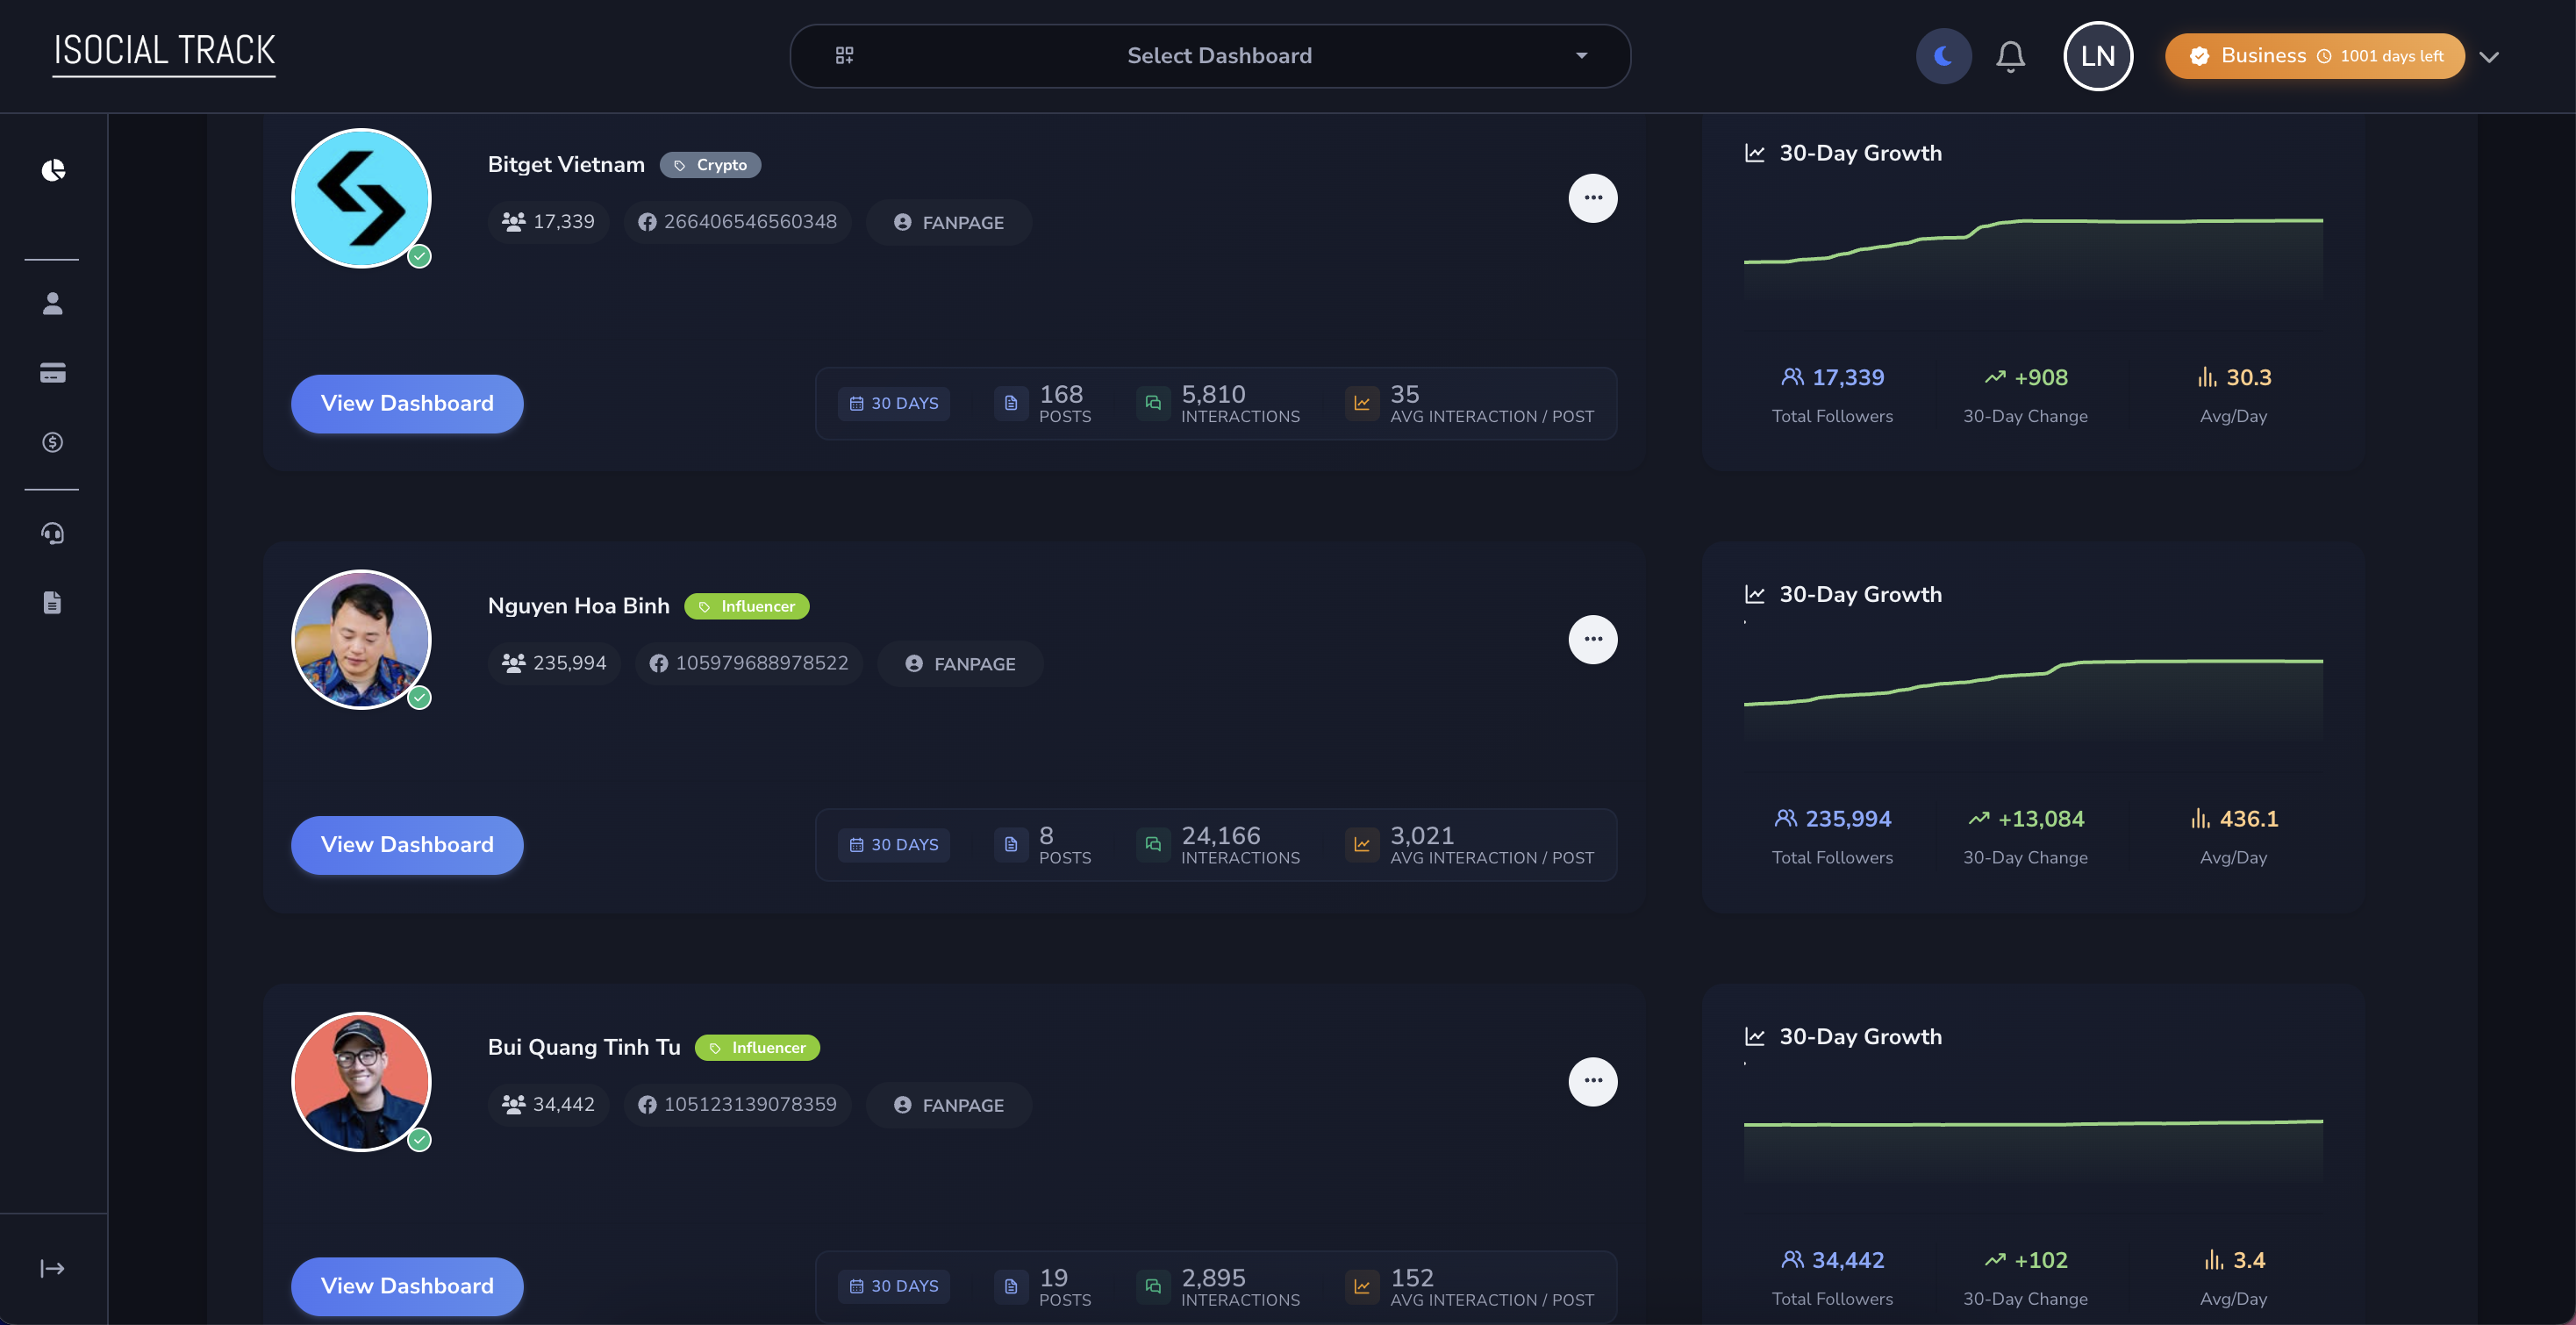Open the Select Dashboard dropdown

[x=1210, y=56]
